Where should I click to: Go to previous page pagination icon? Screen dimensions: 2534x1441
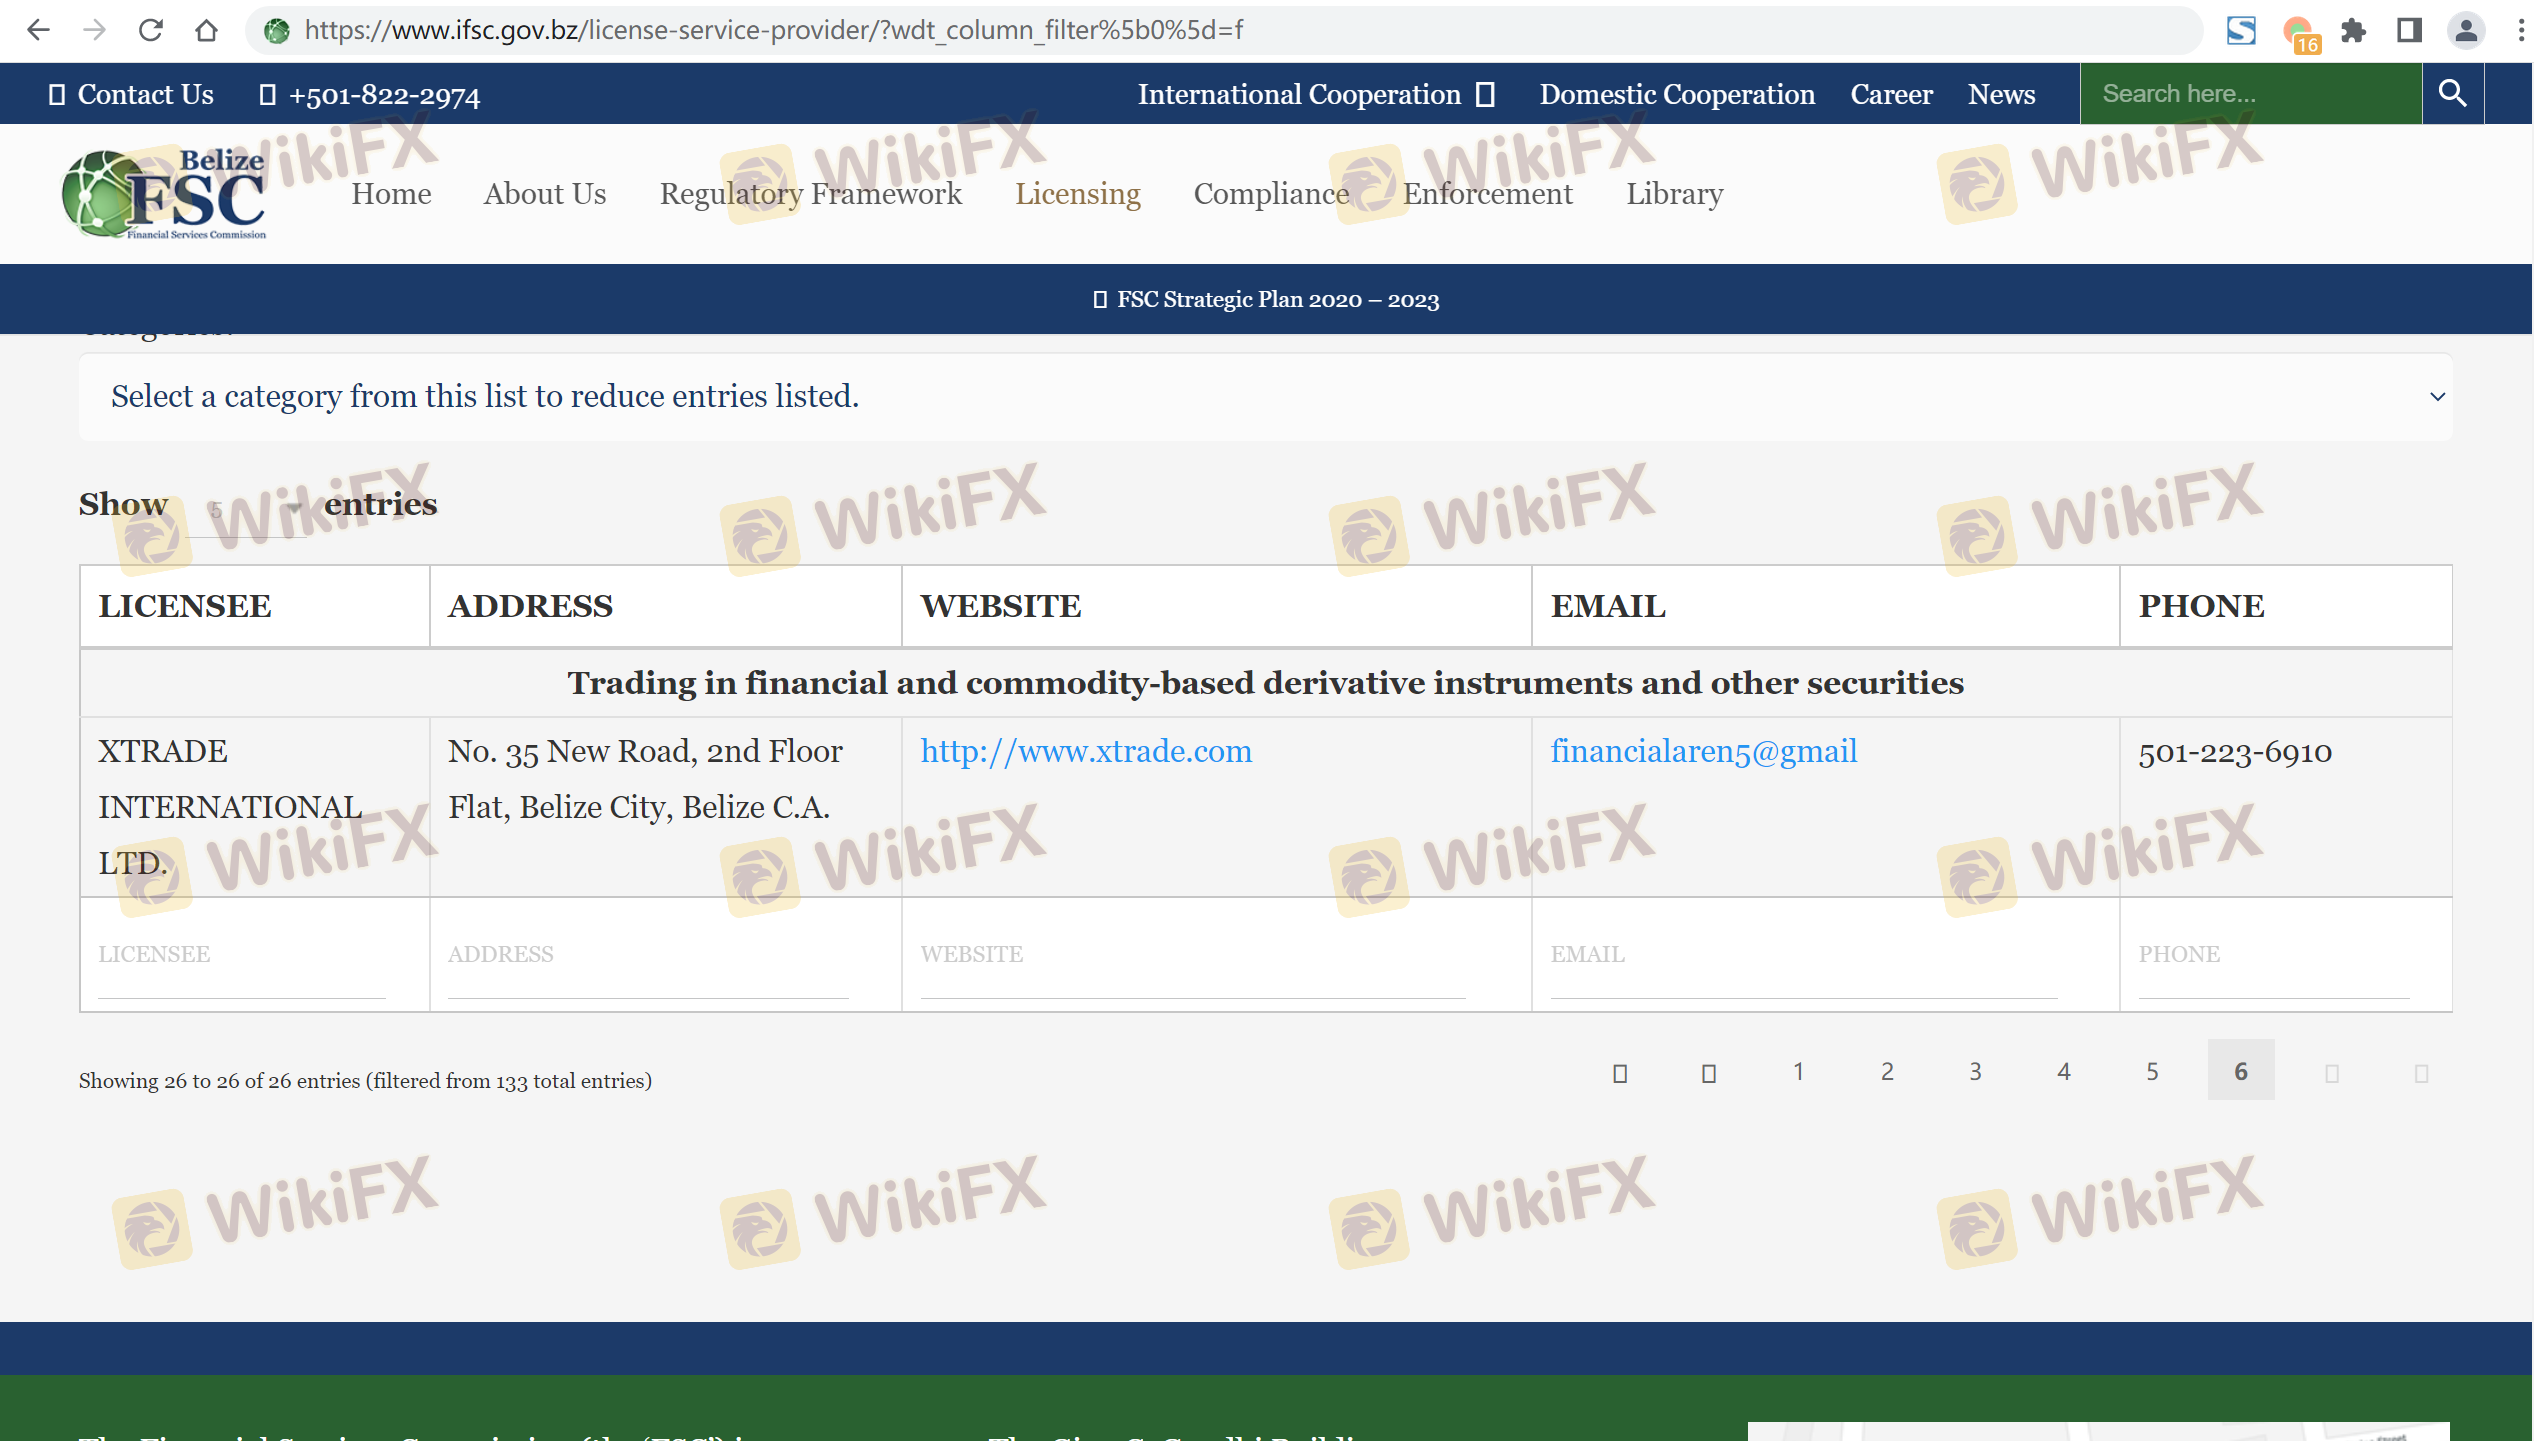[1709, 1072]
